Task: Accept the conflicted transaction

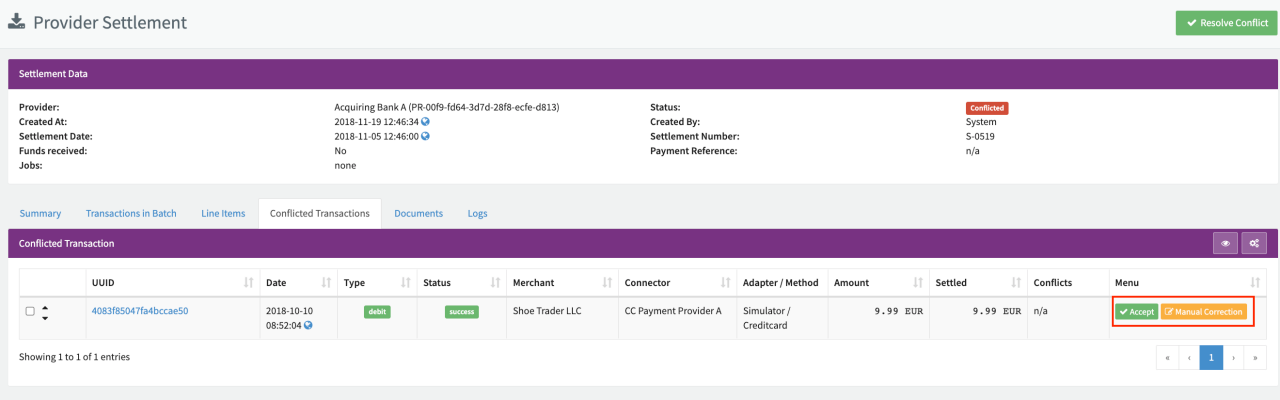Action: 1136,312
